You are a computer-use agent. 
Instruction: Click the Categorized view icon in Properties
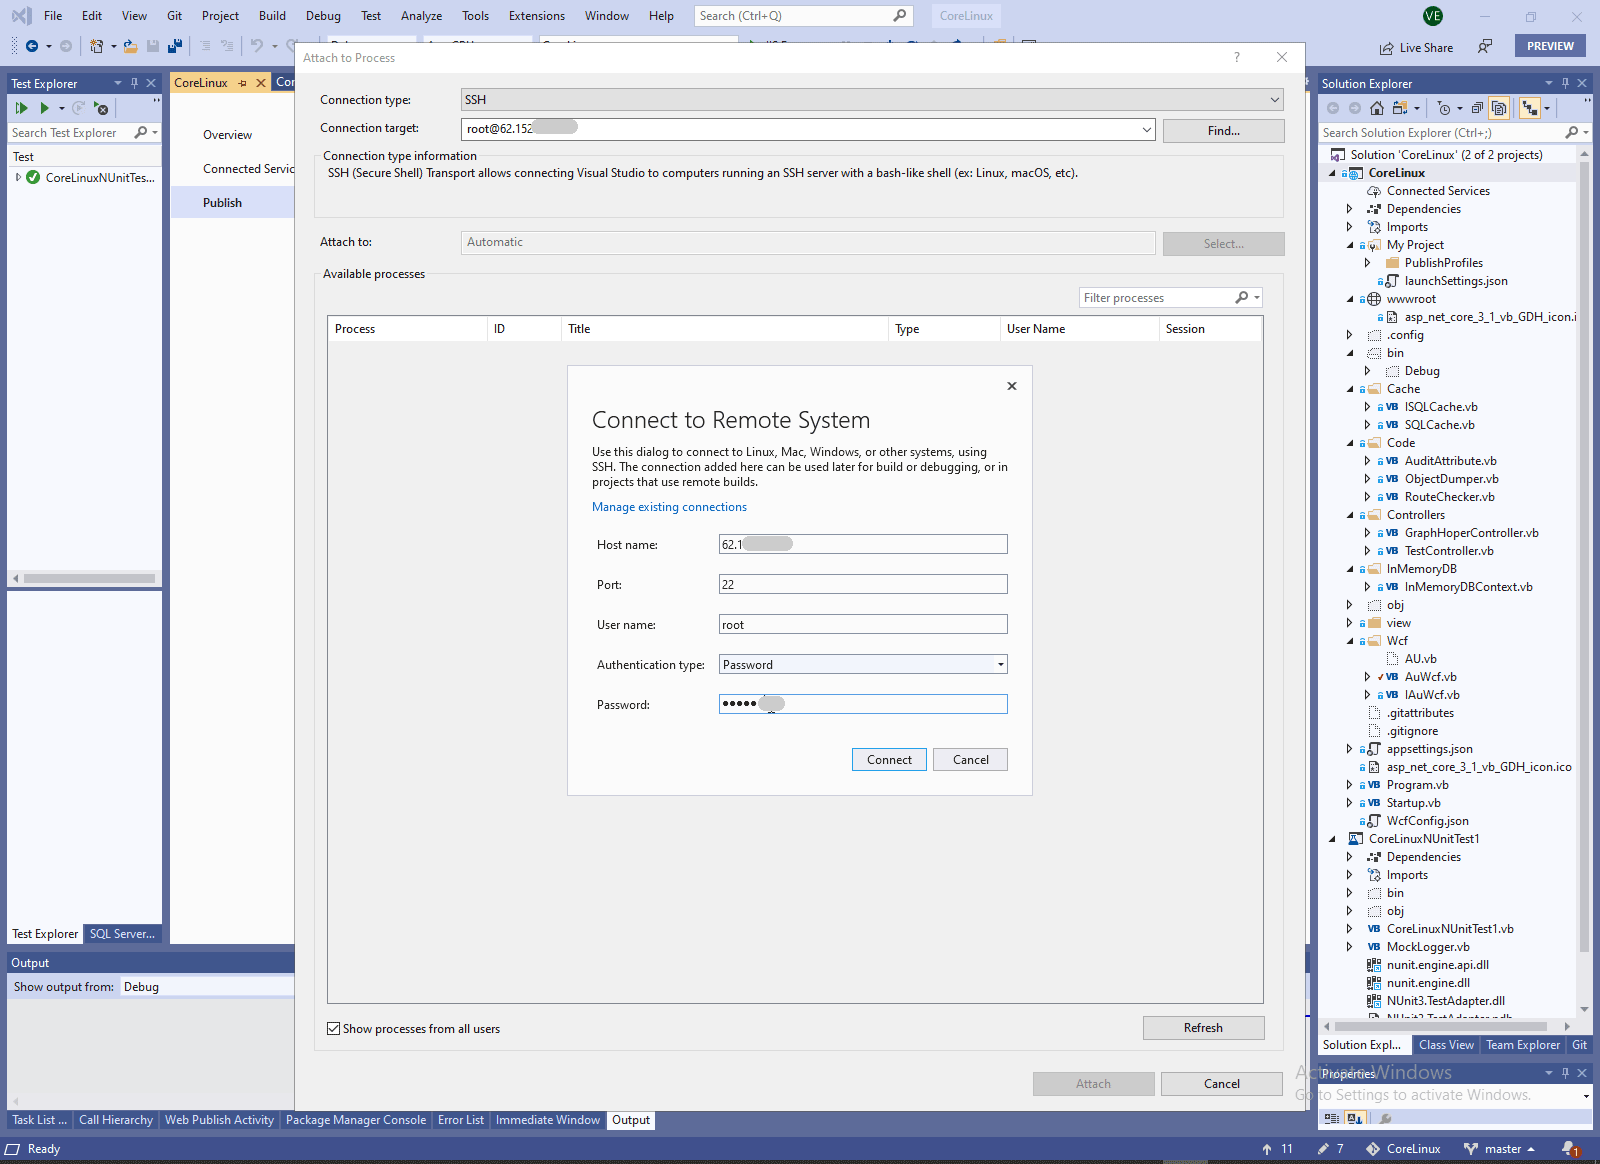click(x=1332, y=1119)
